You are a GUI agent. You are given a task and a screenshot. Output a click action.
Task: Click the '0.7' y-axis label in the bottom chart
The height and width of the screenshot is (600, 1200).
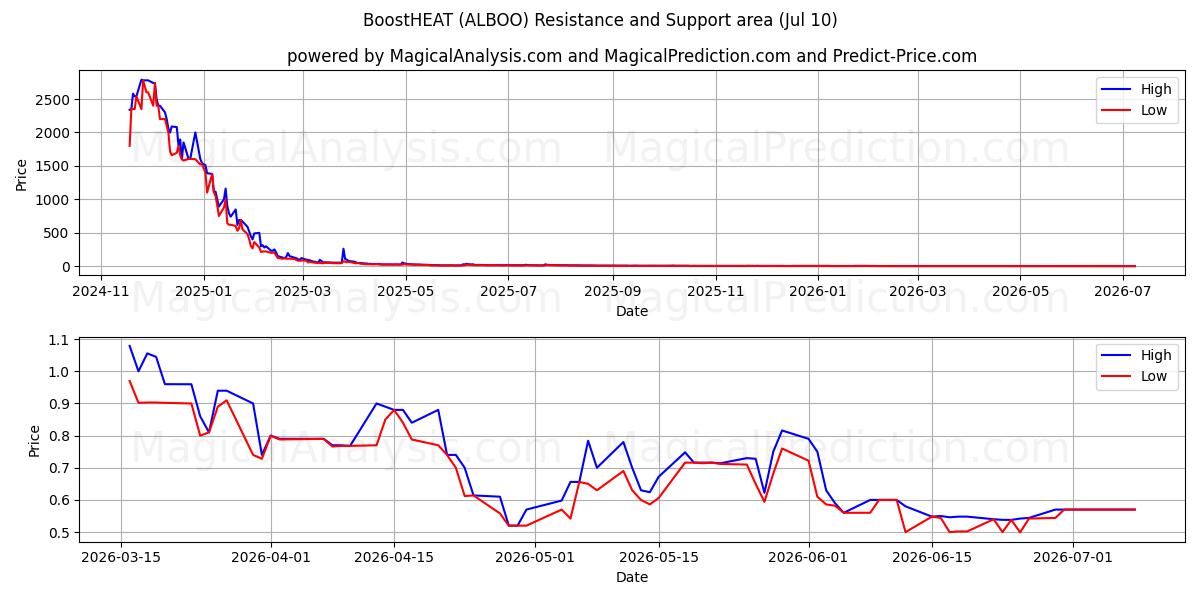58,468
